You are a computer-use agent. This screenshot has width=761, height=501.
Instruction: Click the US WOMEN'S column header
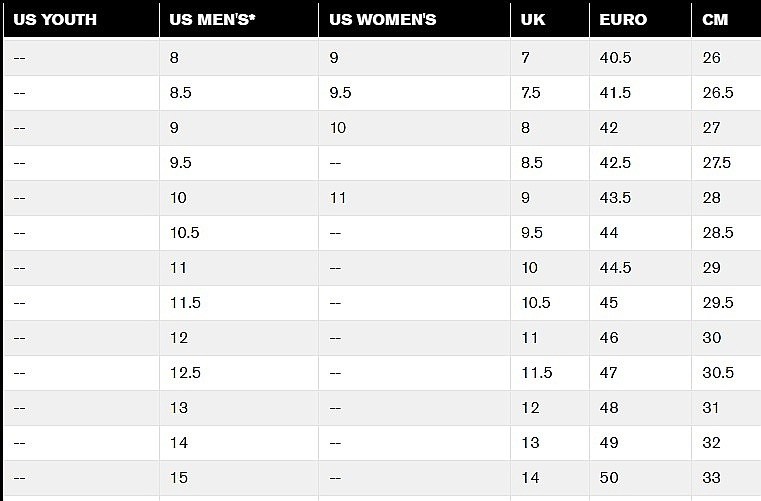(383, 20)
